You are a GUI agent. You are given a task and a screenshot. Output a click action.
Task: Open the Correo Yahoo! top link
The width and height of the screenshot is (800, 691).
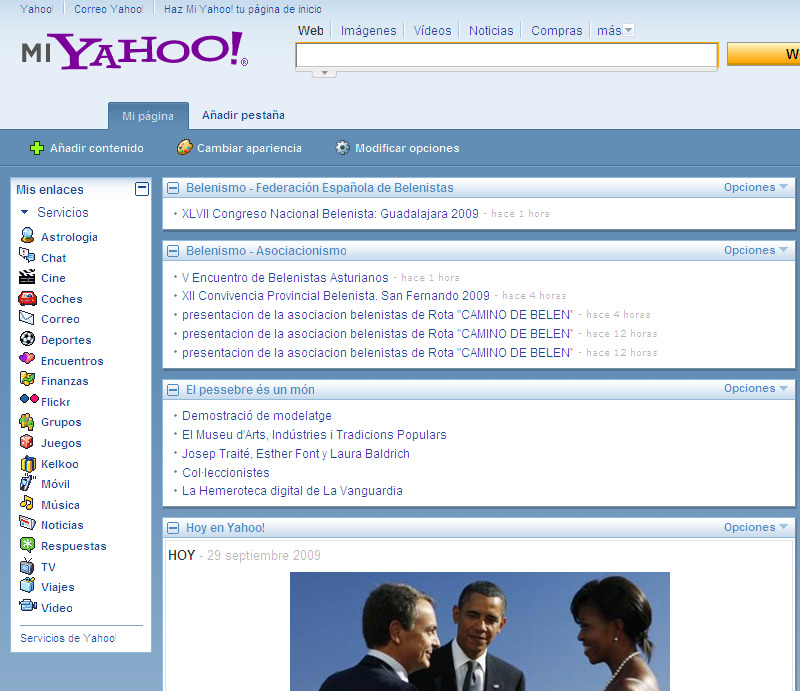[109, 9]
